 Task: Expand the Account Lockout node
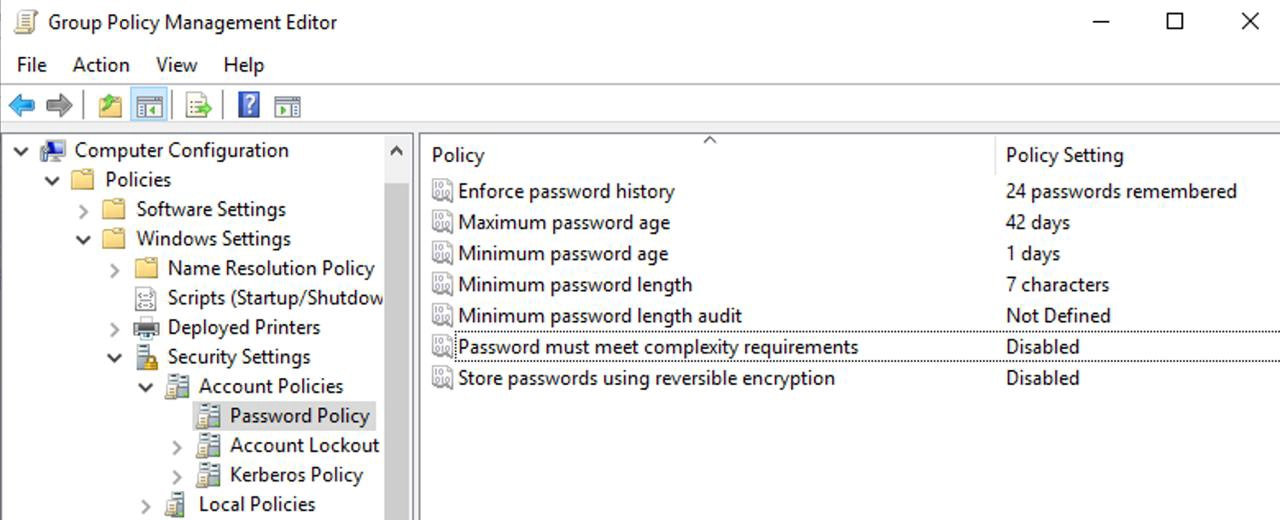[177, 446]
